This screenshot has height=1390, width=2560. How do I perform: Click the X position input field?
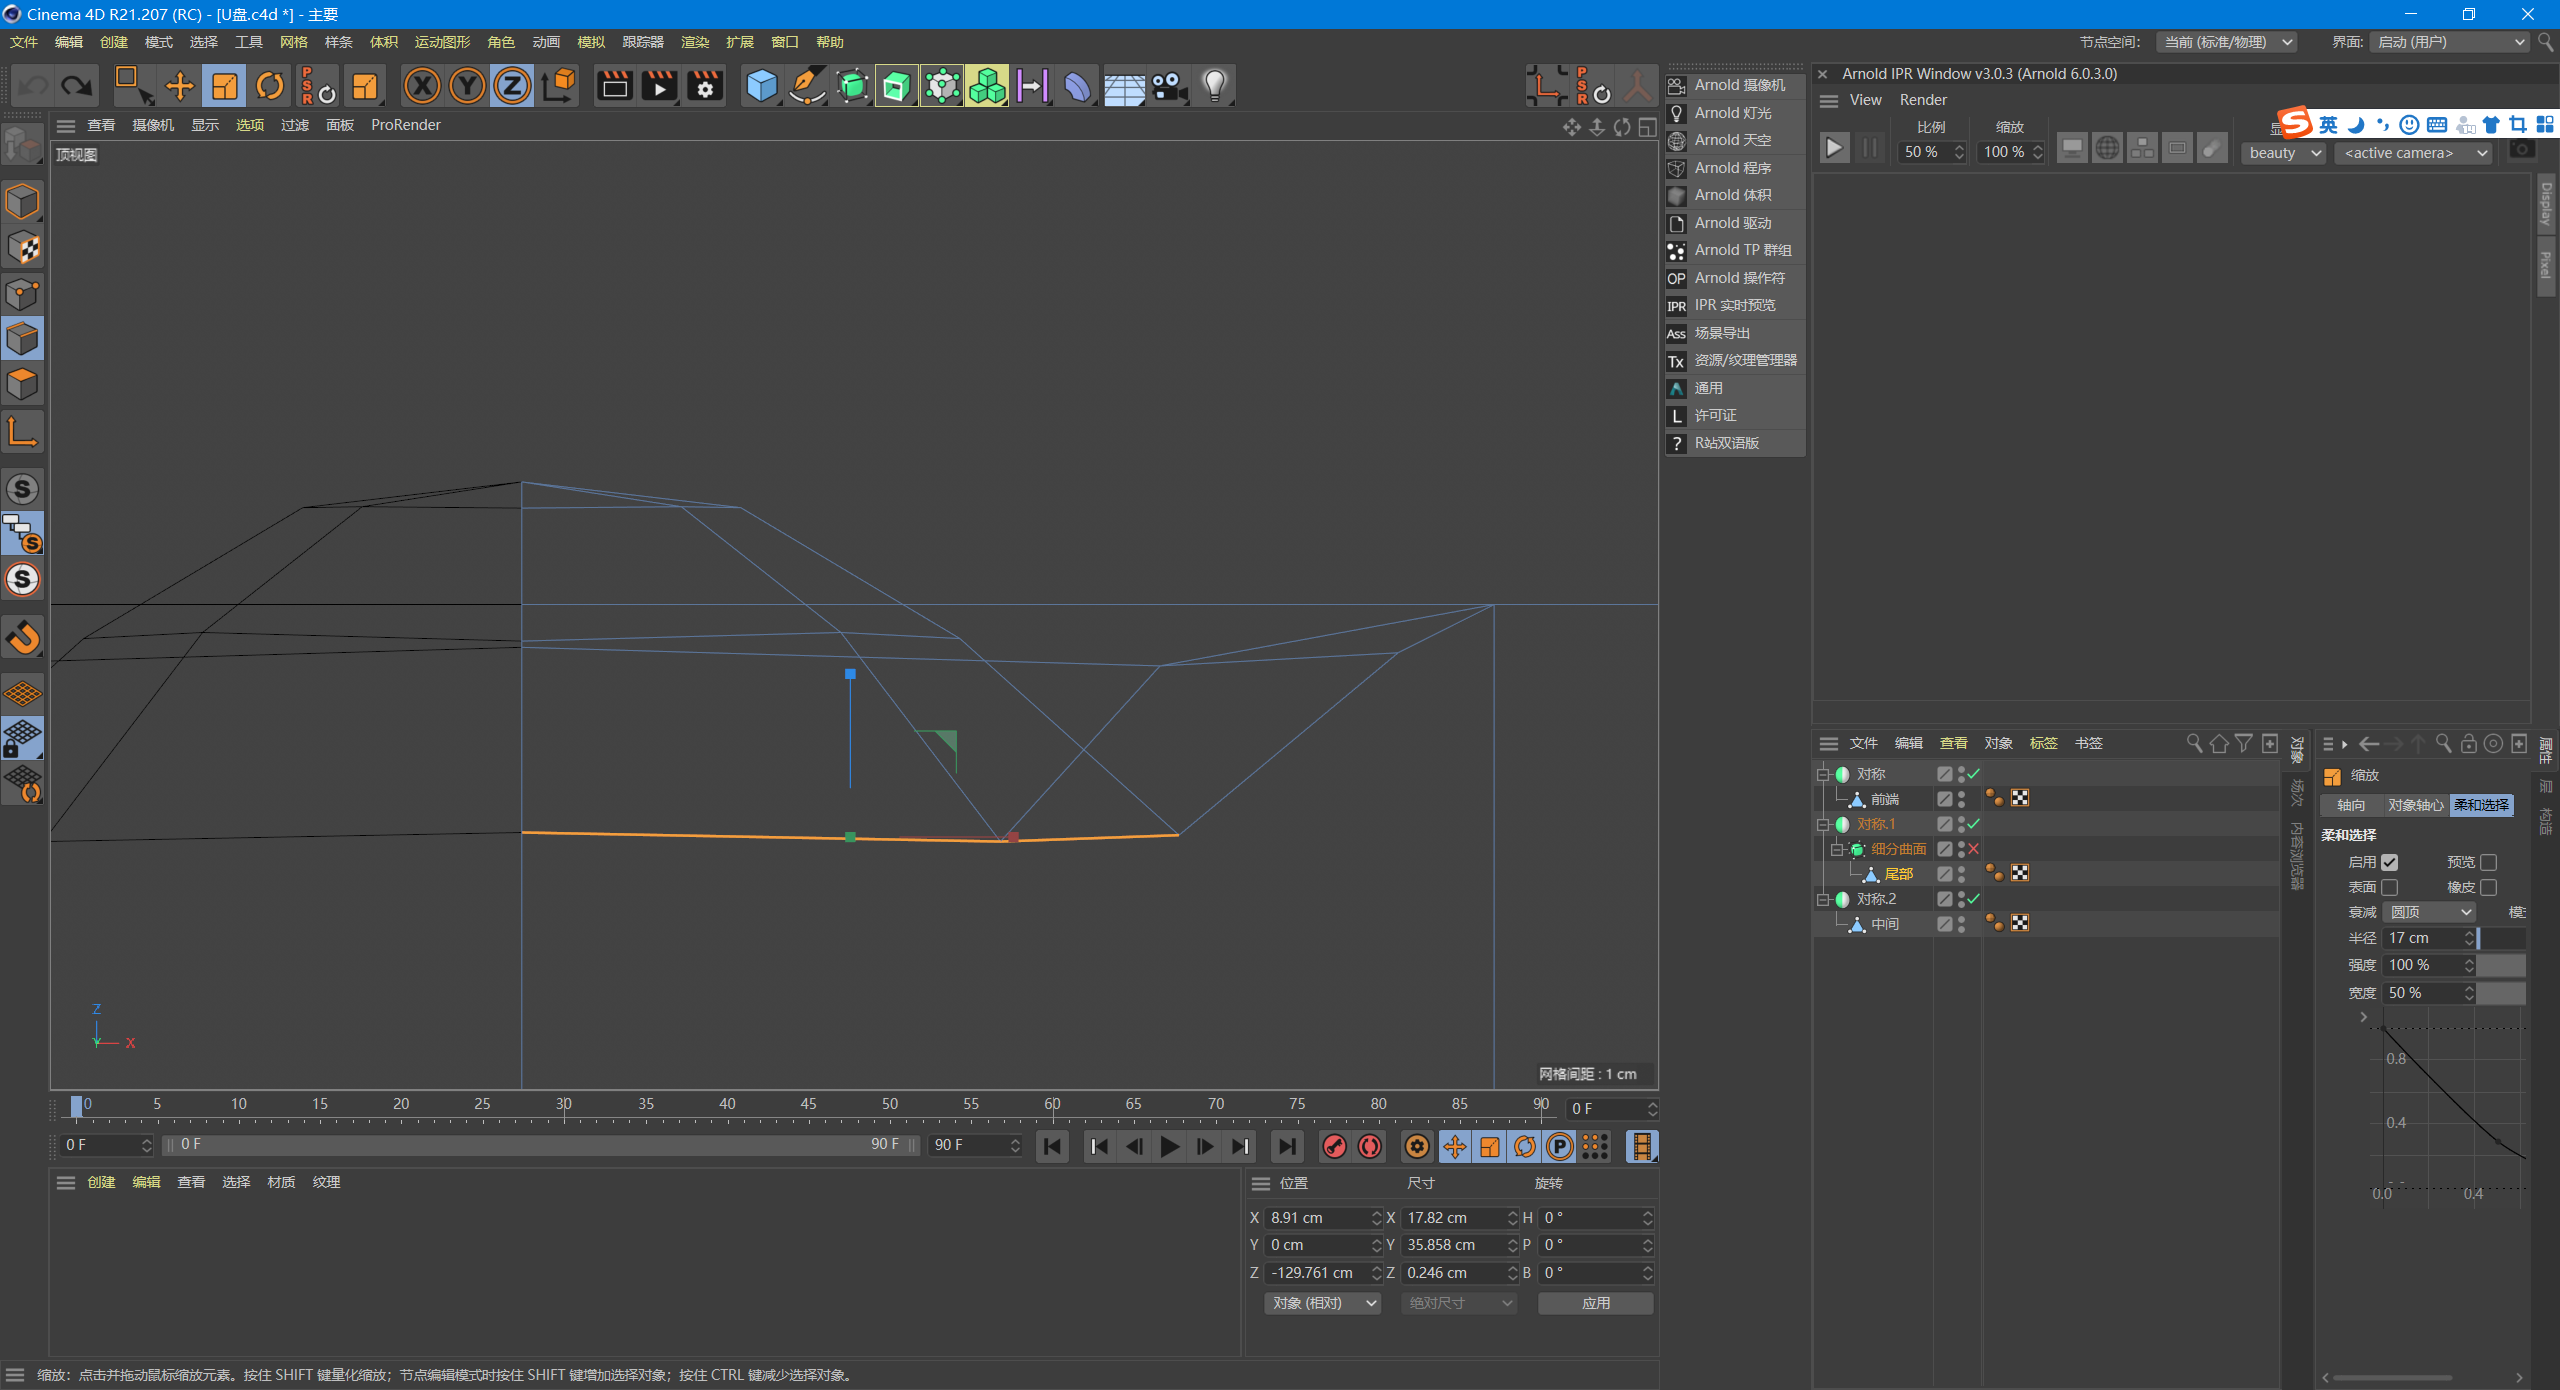pyautogui.click(x=1317, y=1218)
